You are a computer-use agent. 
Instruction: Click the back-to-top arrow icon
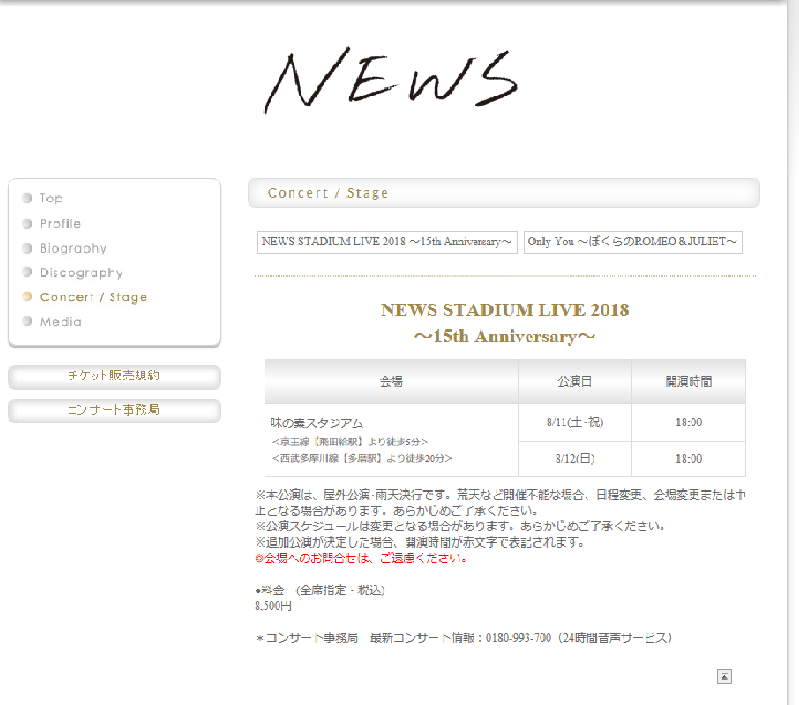pyautogui.click(x=724, y=677)
